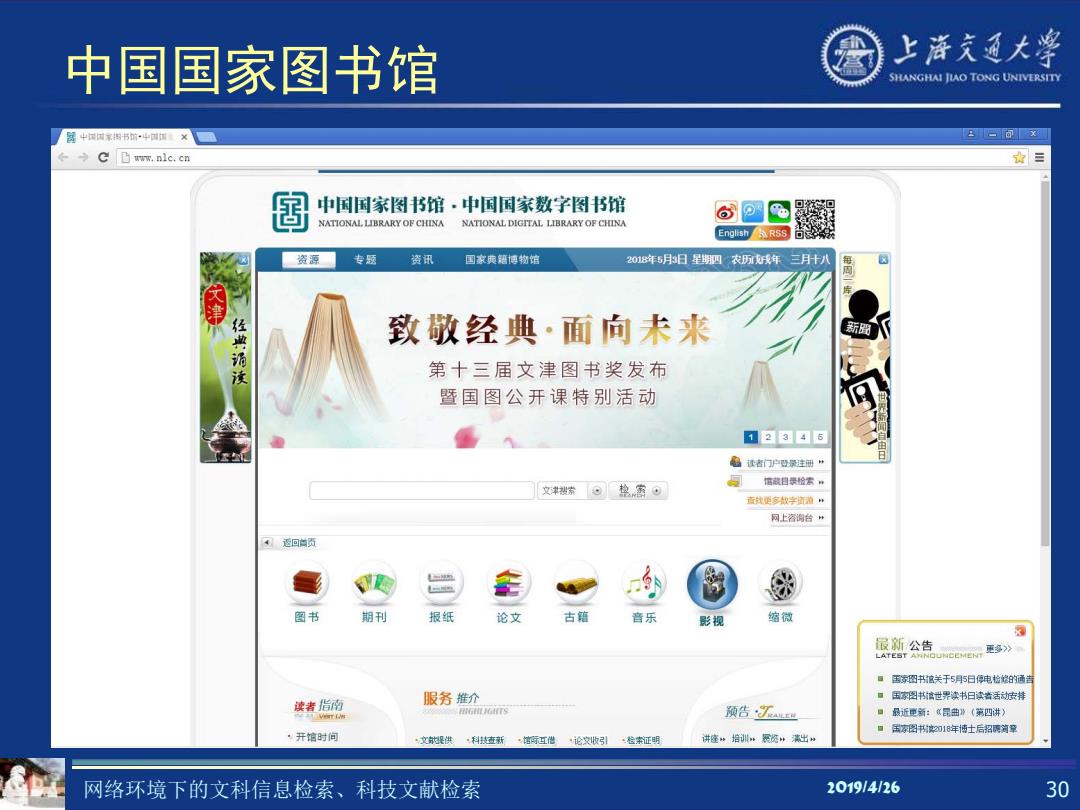Open announcement 国家图书馆2018年博士后招聘简章
The image size is (1080, 810).
click(954, 728)
